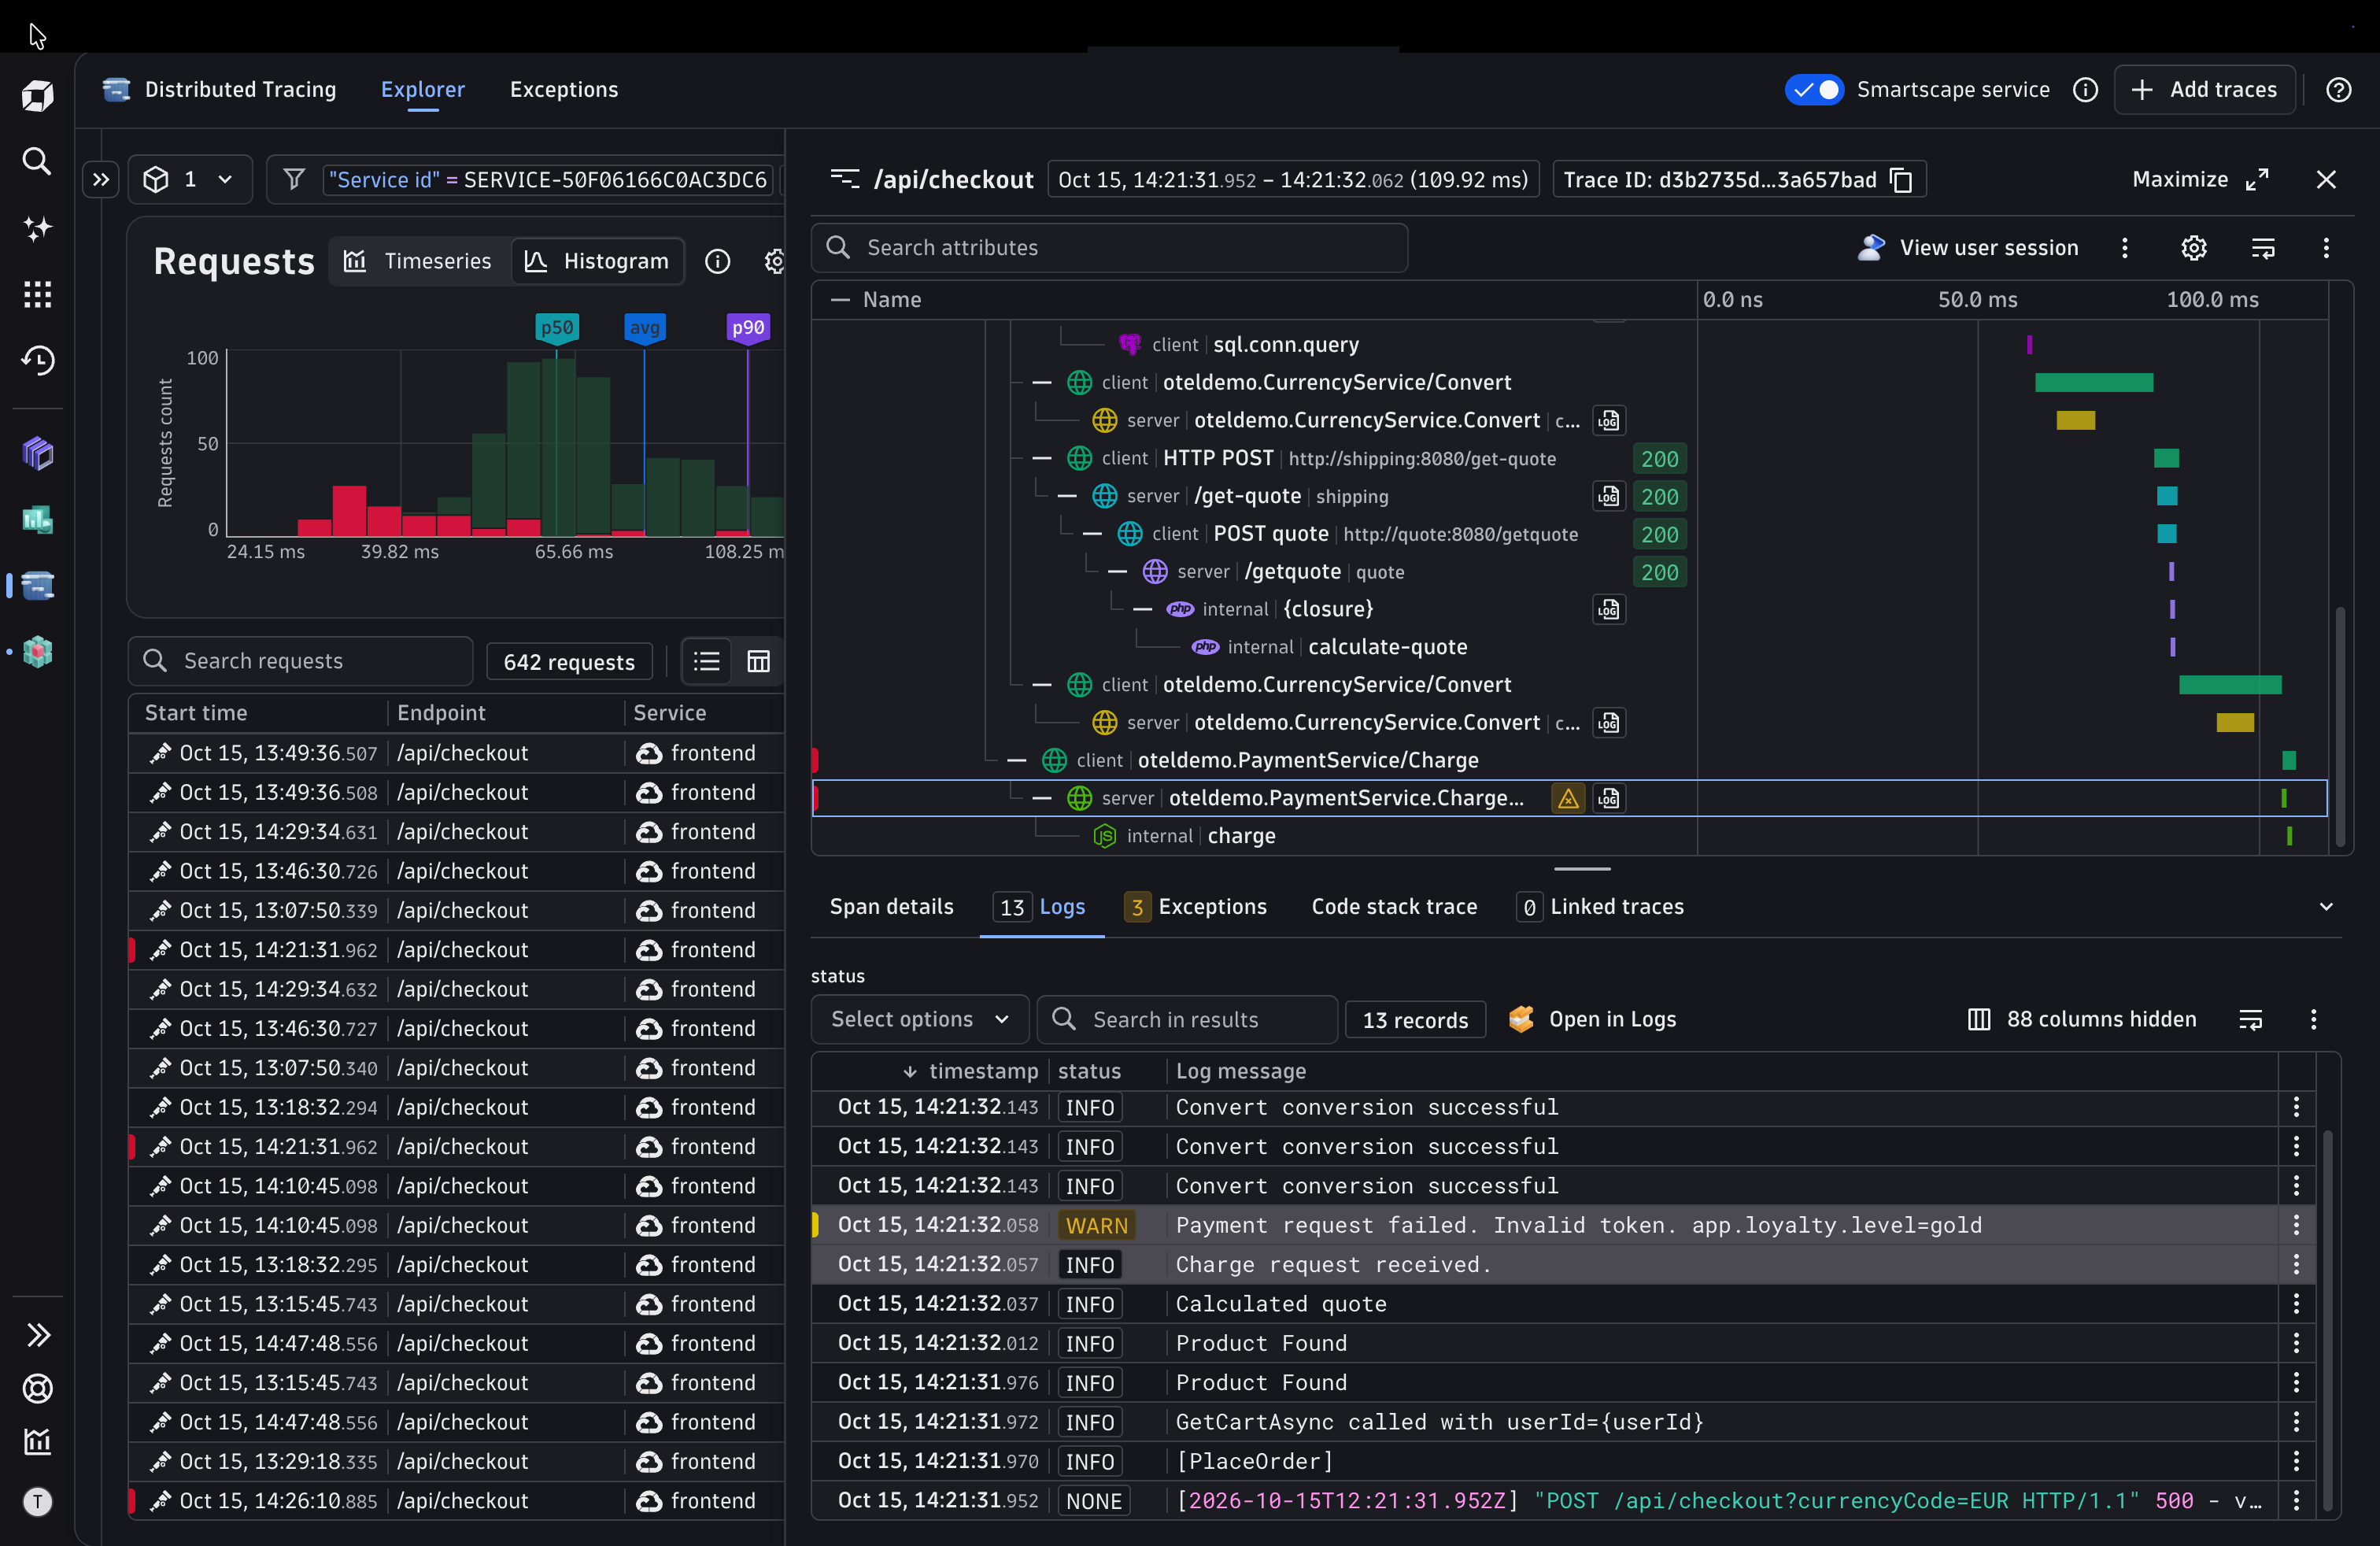
Task: Select the table view toggle for requests
Action: pos(758,662)
